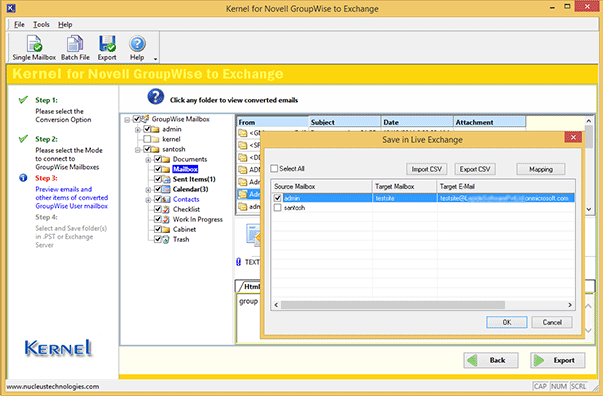The image size is (603, 396).
Task: Click the toolbar overflow arrow beside Help
Action: pos(155,59)
